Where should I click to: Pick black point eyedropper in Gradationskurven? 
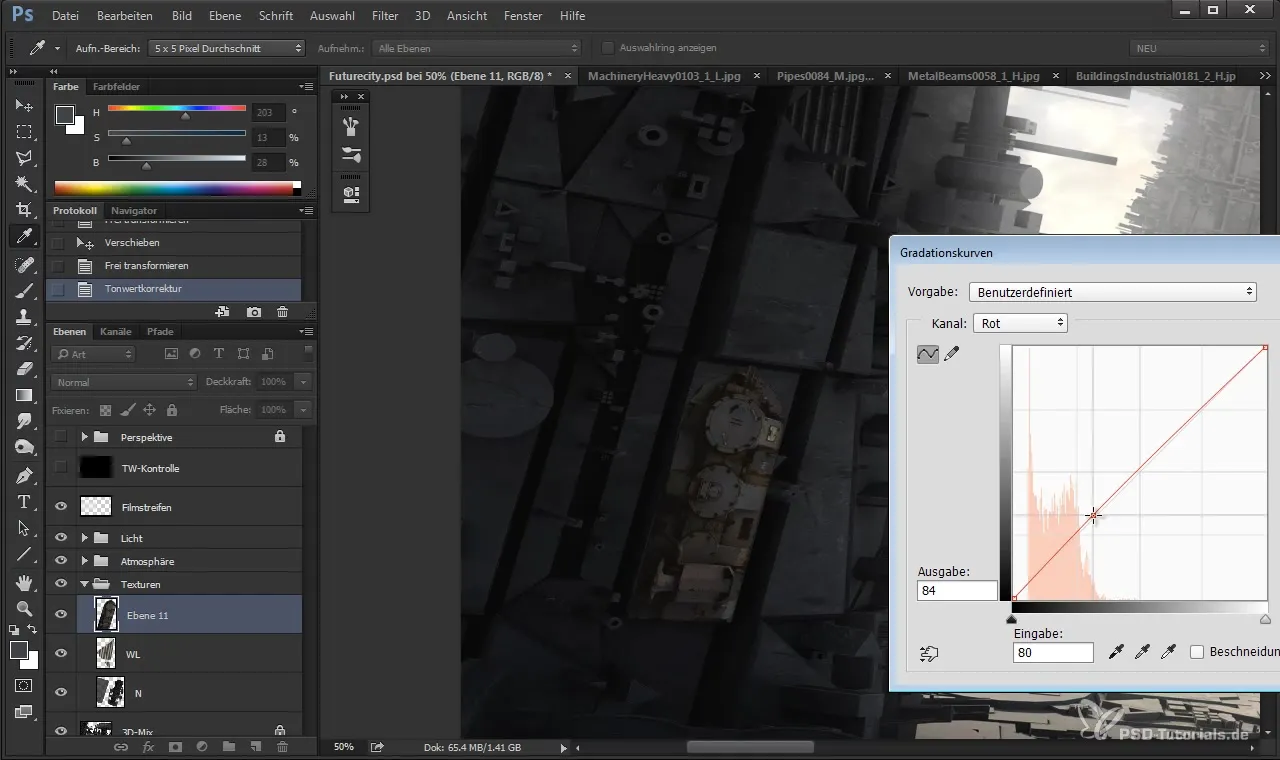coord(1118,652)
